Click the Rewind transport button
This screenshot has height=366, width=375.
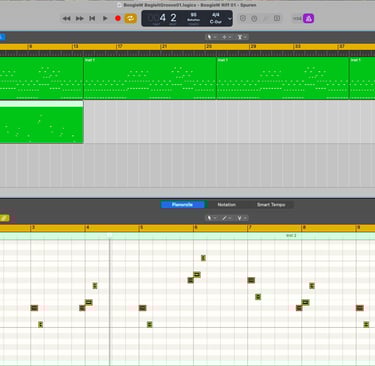click(66, 18)
